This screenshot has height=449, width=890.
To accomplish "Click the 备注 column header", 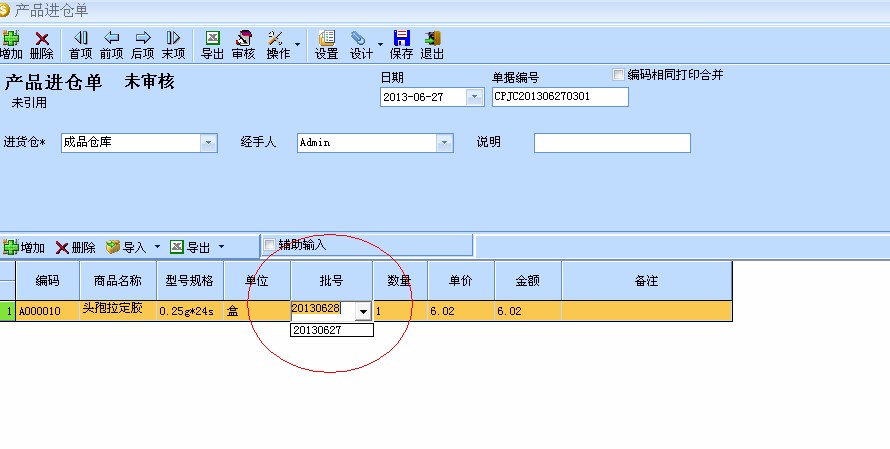I will point(646,280).
